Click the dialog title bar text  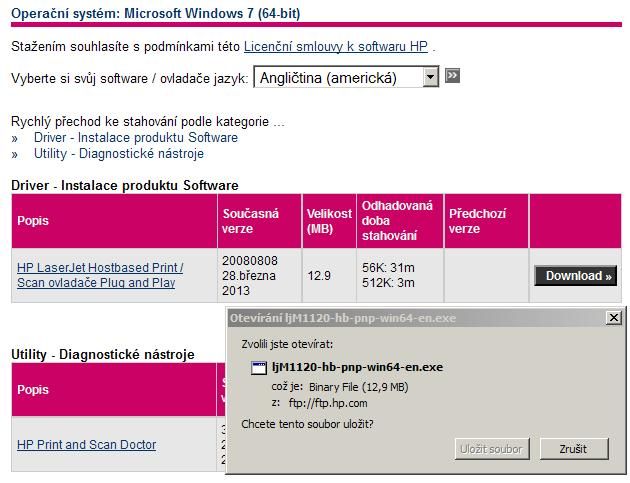click(343, 318)
